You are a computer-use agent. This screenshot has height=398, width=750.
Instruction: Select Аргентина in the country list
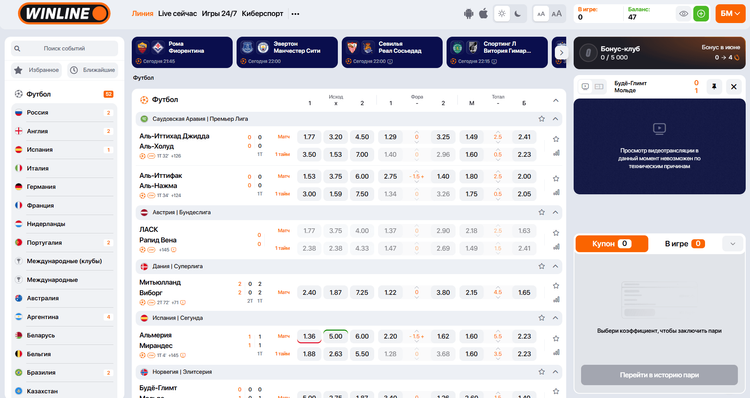(x=64, y=317)
